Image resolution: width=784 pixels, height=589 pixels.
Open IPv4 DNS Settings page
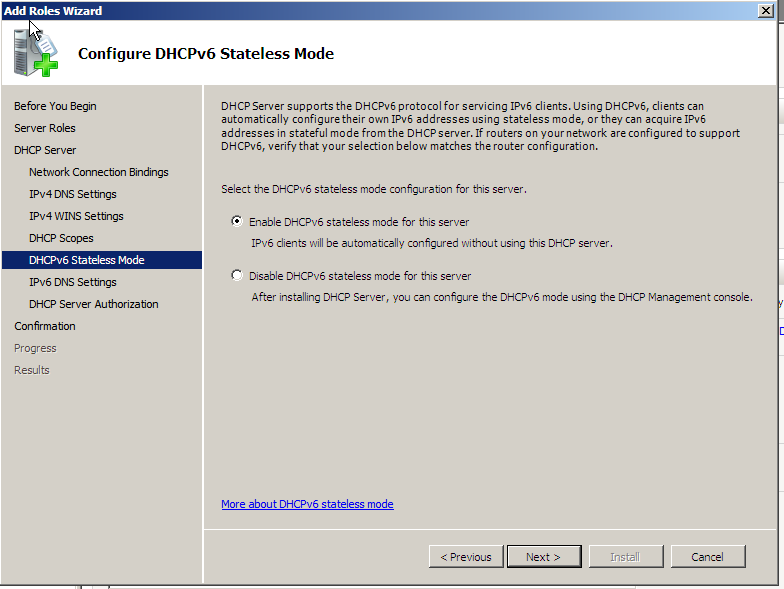click(72, 194)
